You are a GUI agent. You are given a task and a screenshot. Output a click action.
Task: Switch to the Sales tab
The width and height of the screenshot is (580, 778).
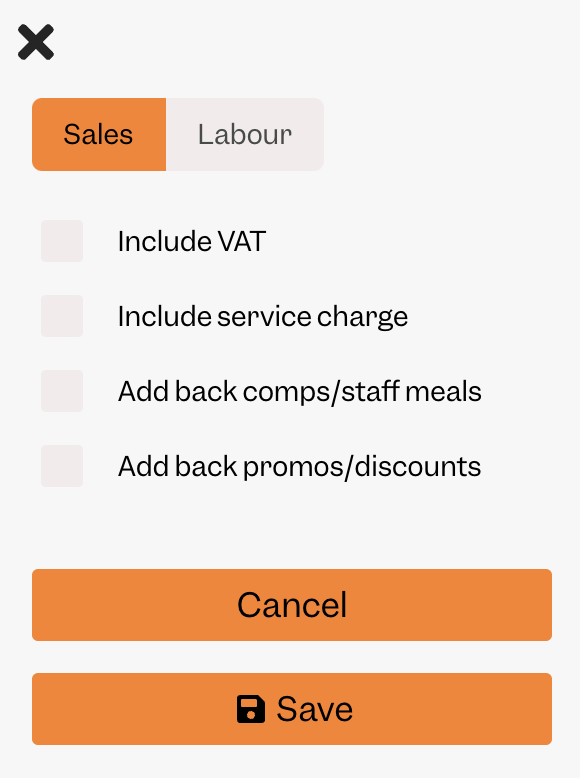point(99,134)
